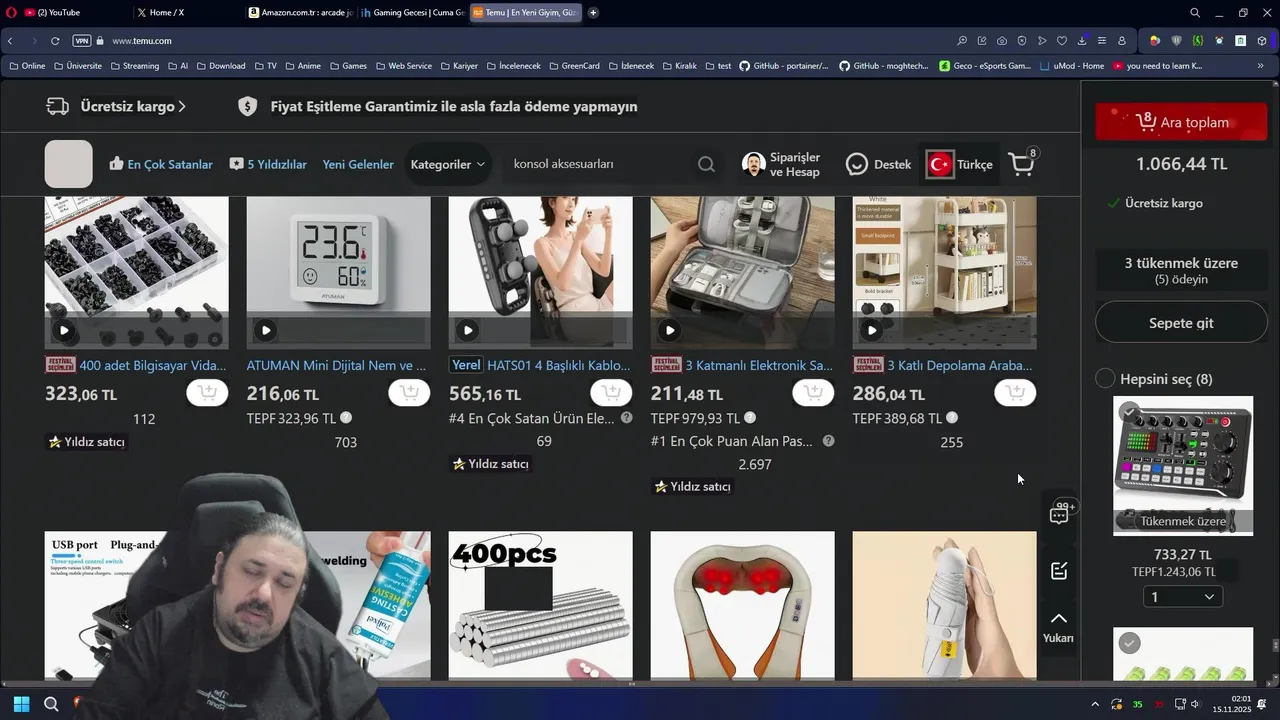Image resolution: width=1280 pixels, height=720 pixels.
Task: Click the heart bookmark icon in address bar
Action: [1062, 41]
